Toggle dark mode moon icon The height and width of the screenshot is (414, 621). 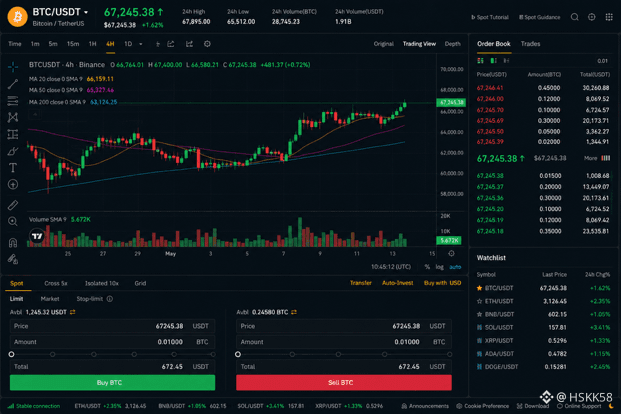(611, 406)
